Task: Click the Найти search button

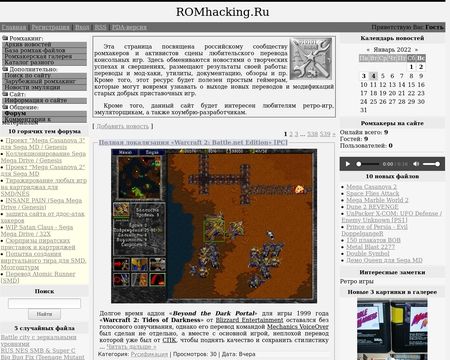Action: 44,314
